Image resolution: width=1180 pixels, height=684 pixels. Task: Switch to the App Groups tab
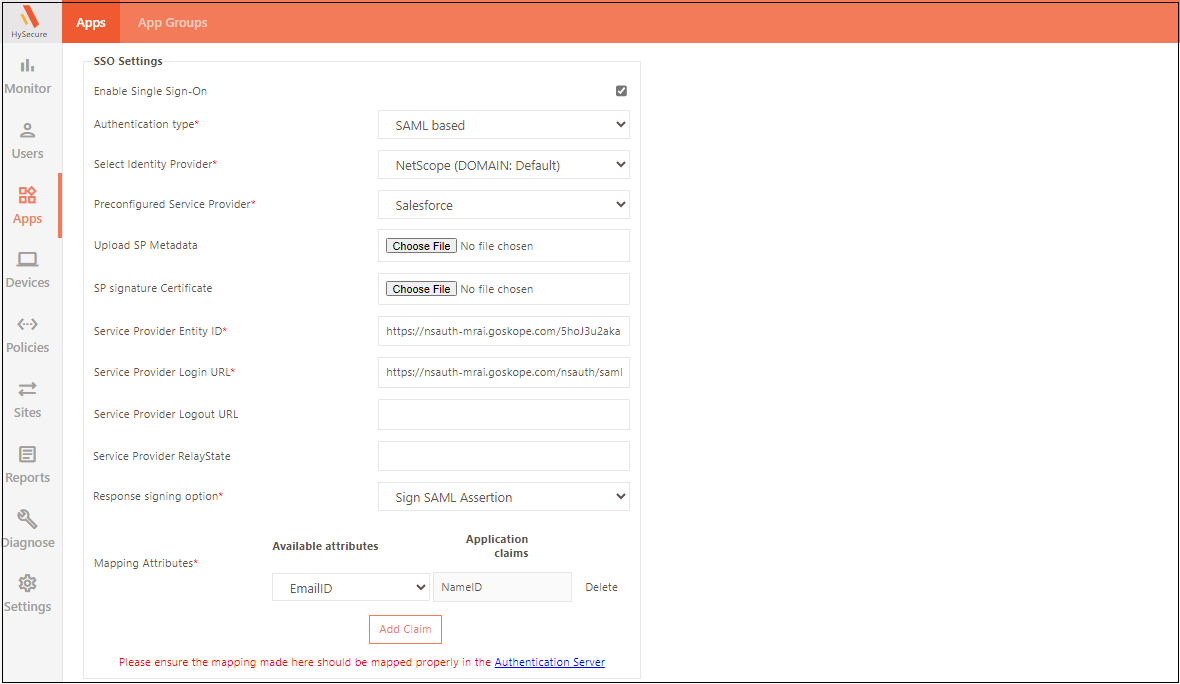(x=173, y=23)
